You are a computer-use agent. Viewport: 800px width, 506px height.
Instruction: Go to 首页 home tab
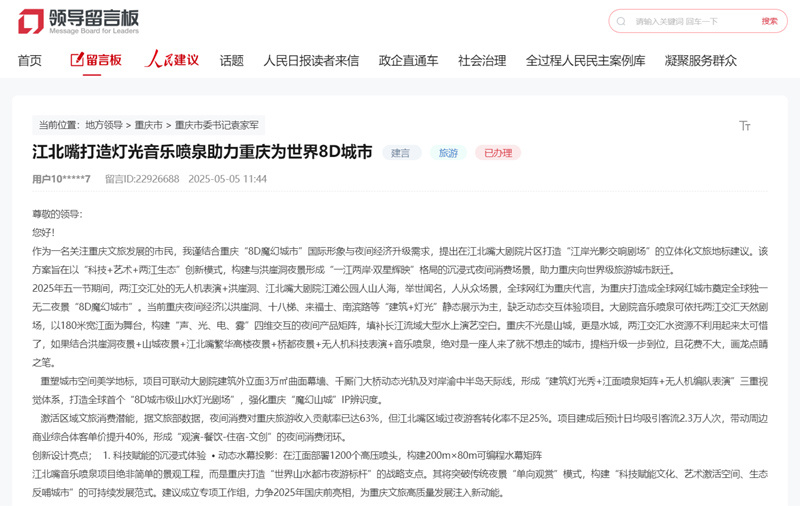[x=30, y=60]
